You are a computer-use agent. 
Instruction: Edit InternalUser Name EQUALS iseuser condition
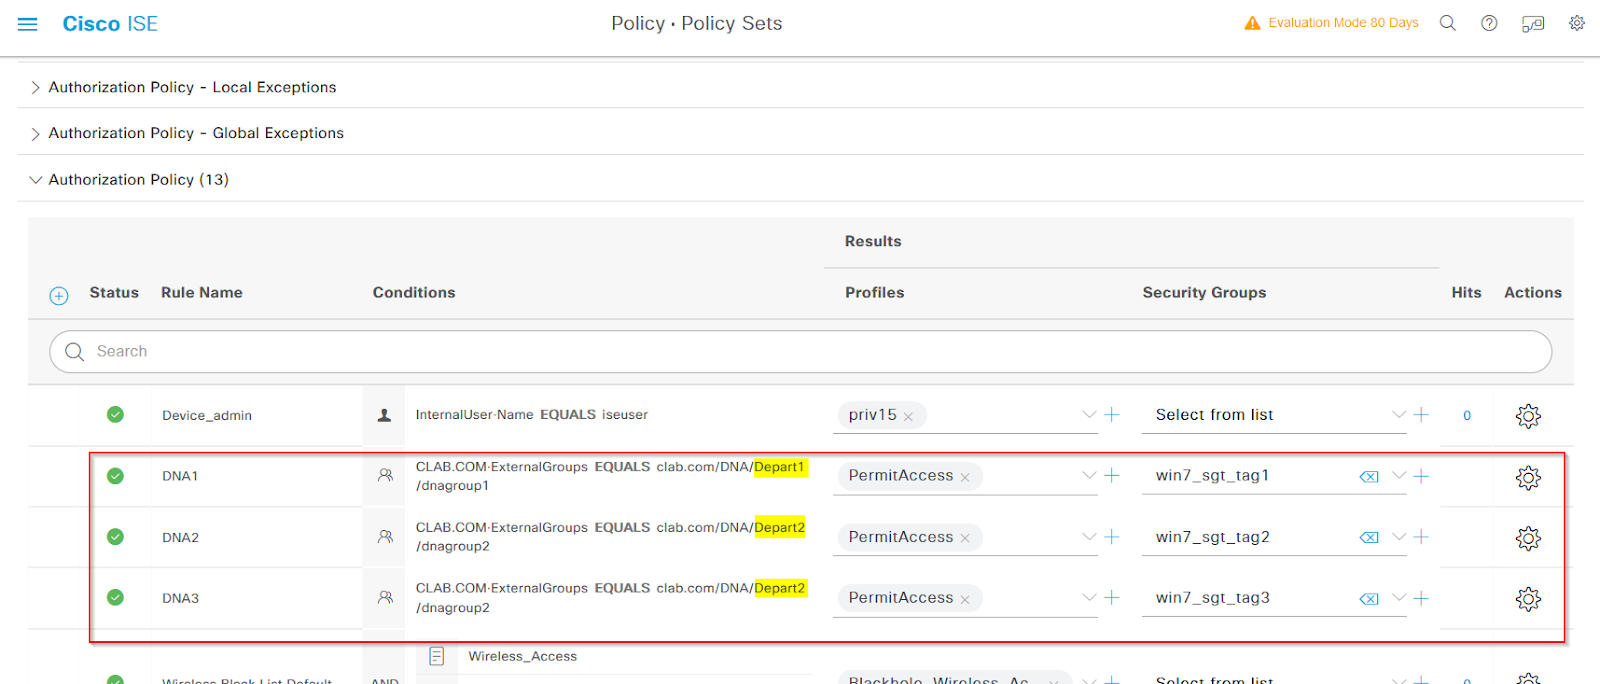pyautogui.click(x=532, y=414)
